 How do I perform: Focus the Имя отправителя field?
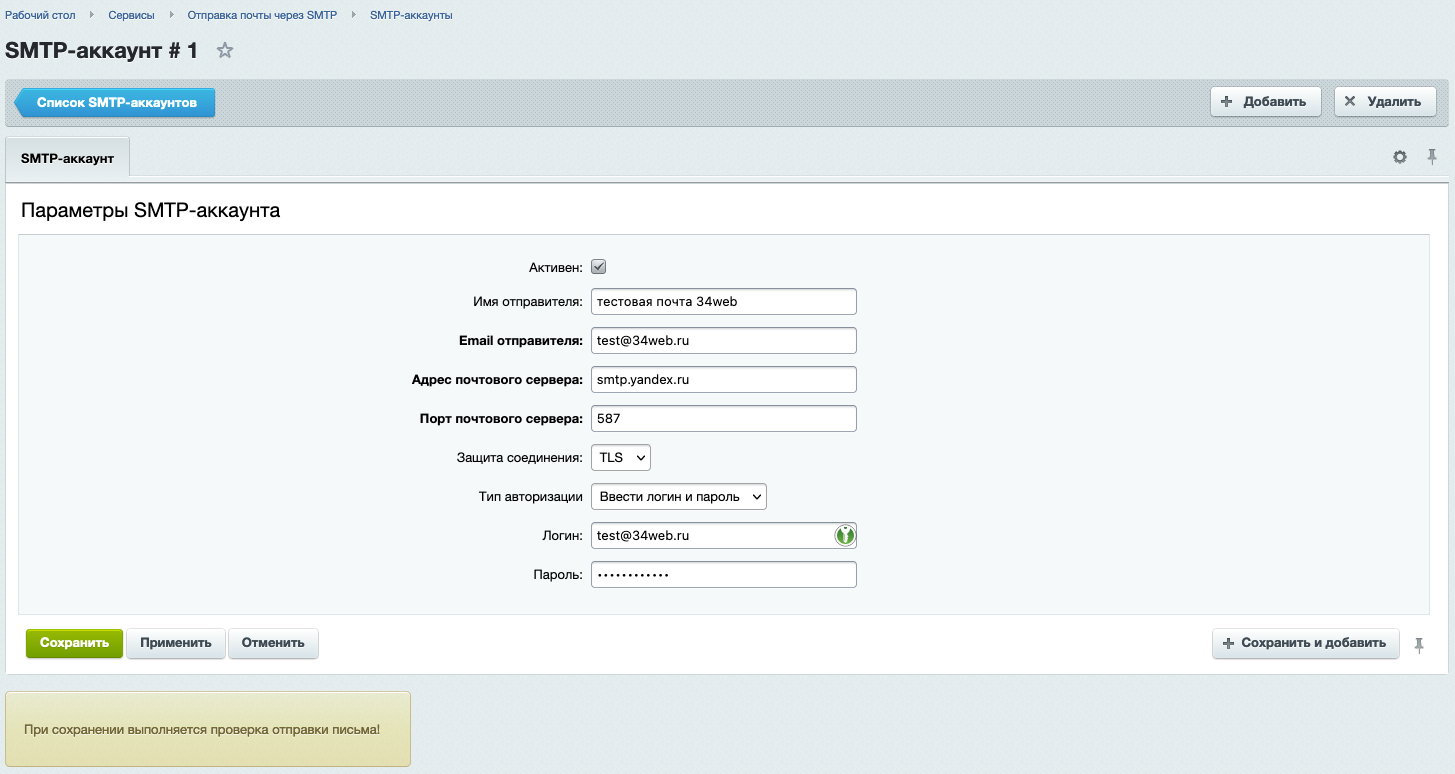[724, 301]
